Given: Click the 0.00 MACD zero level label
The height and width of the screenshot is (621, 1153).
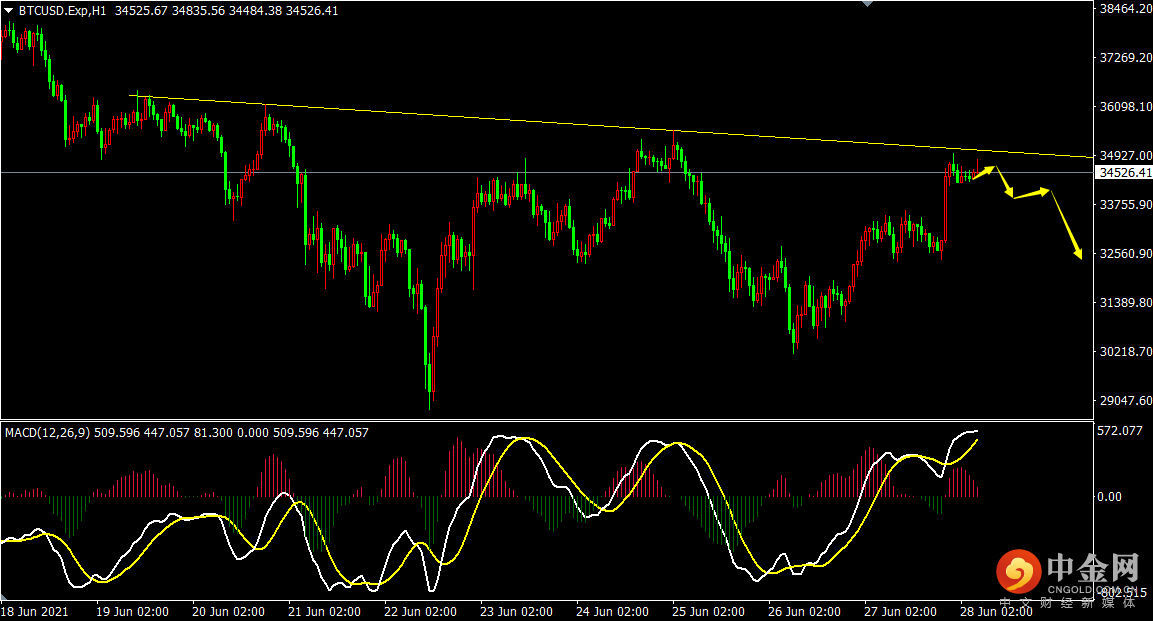Looking at the screenshot, I should coord(1109,497).
